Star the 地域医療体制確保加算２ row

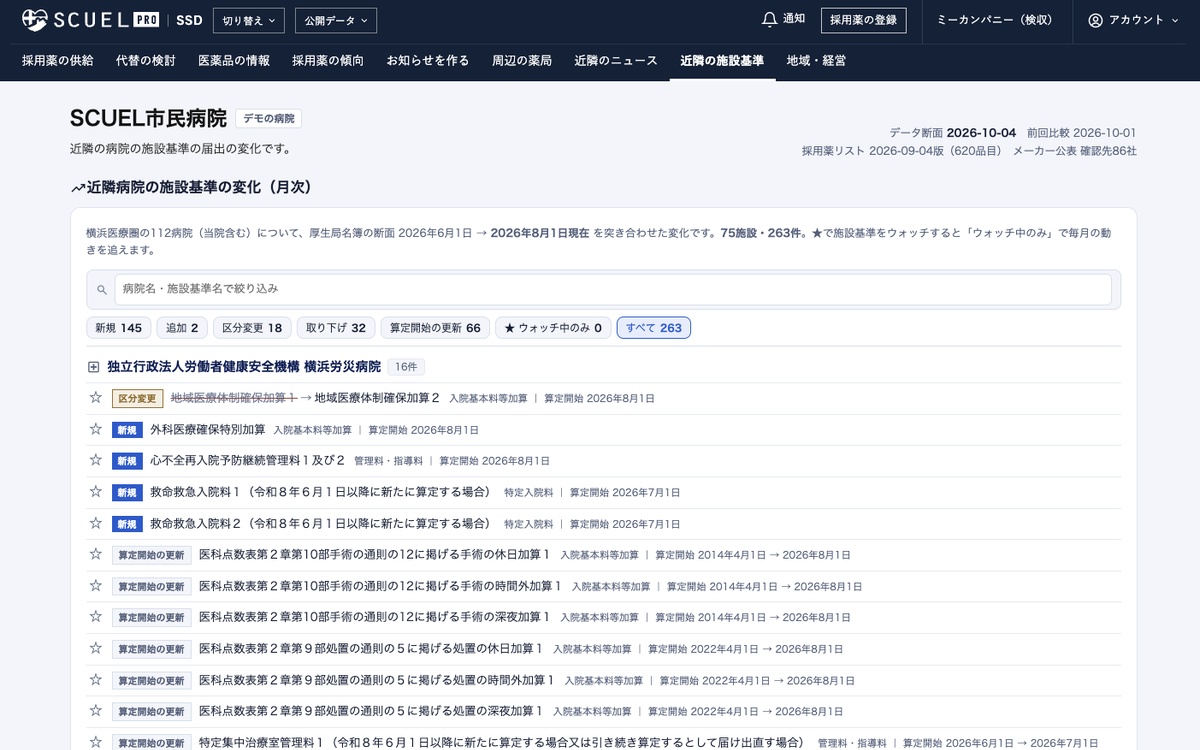96,398
